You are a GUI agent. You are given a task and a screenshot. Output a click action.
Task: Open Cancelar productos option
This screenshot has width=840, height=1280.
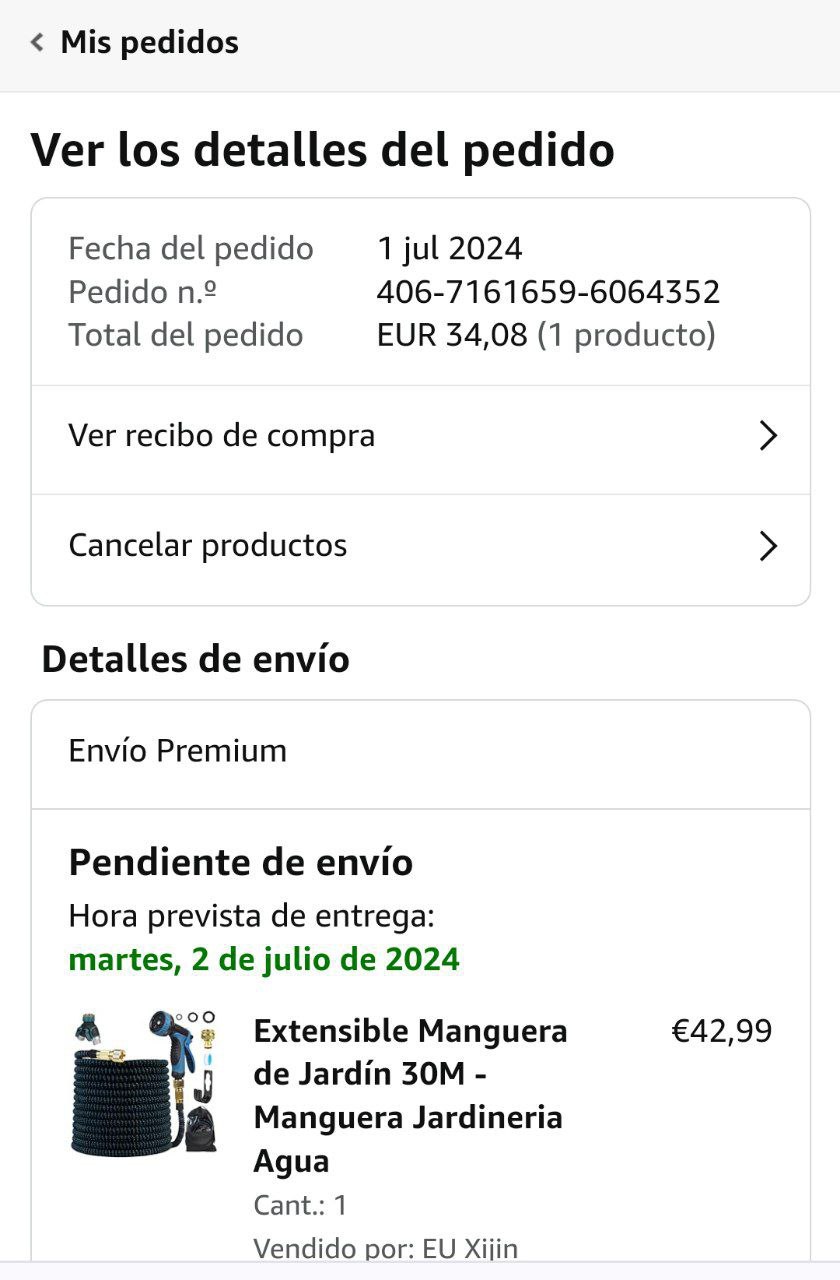[208, 546]
